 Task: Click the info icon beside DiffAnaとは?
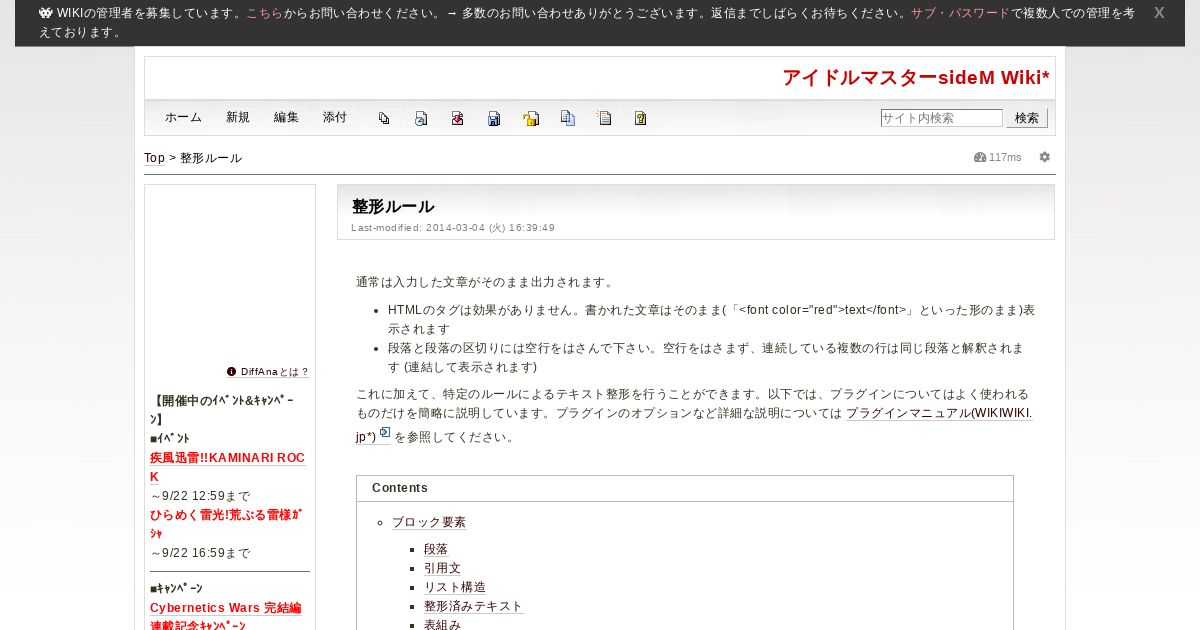coord(232,371)
